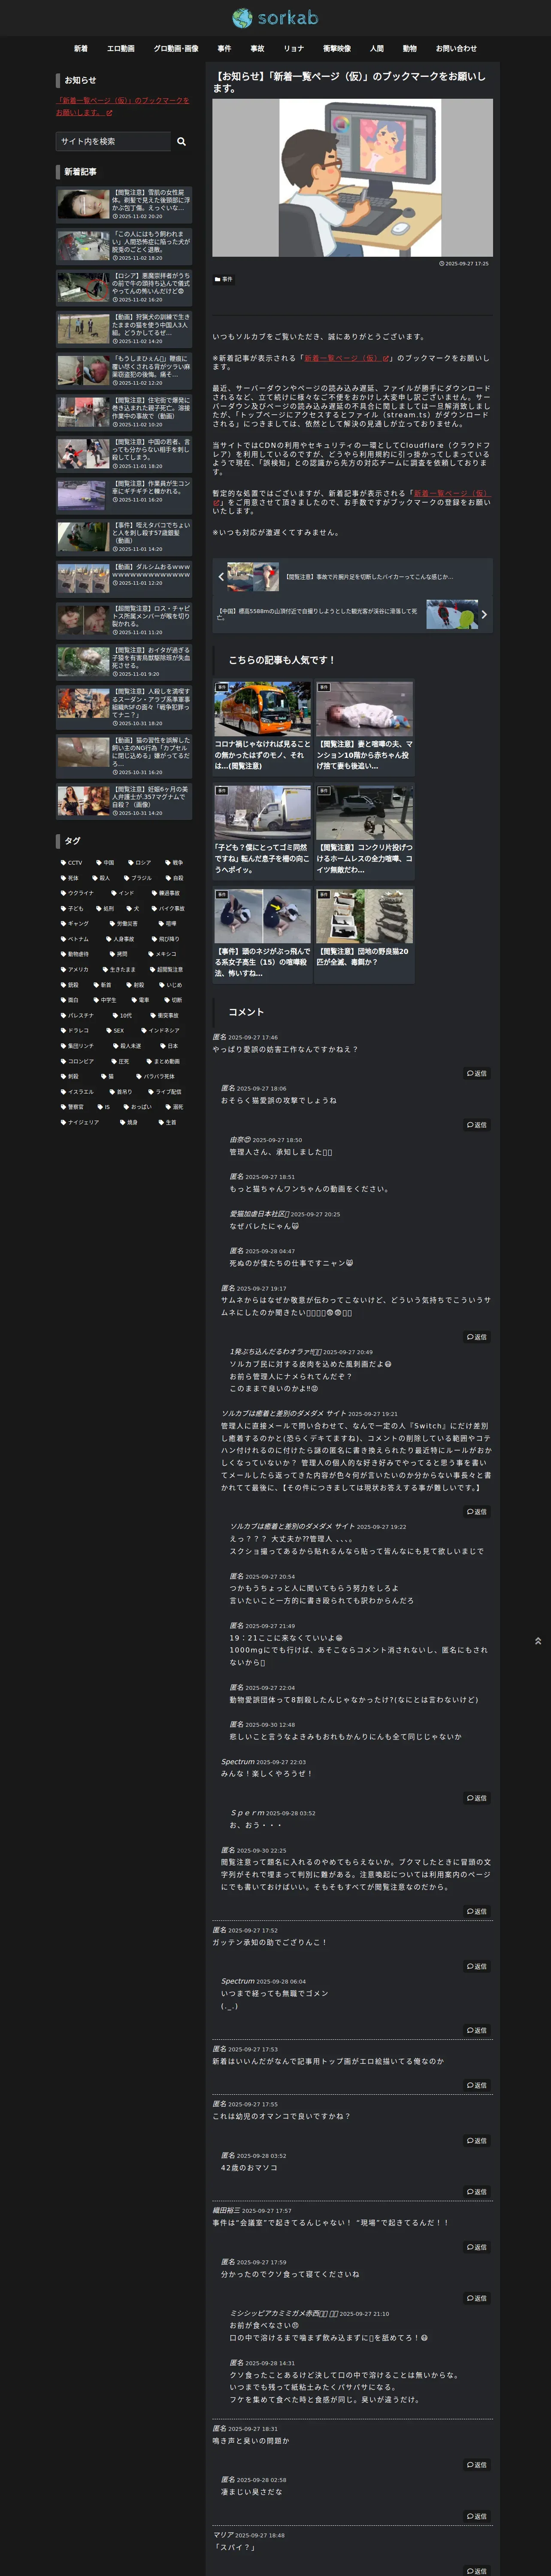
Task: Reply to 織田裕三's 事件は会議室で comment
Action: tap(477, 2247)
